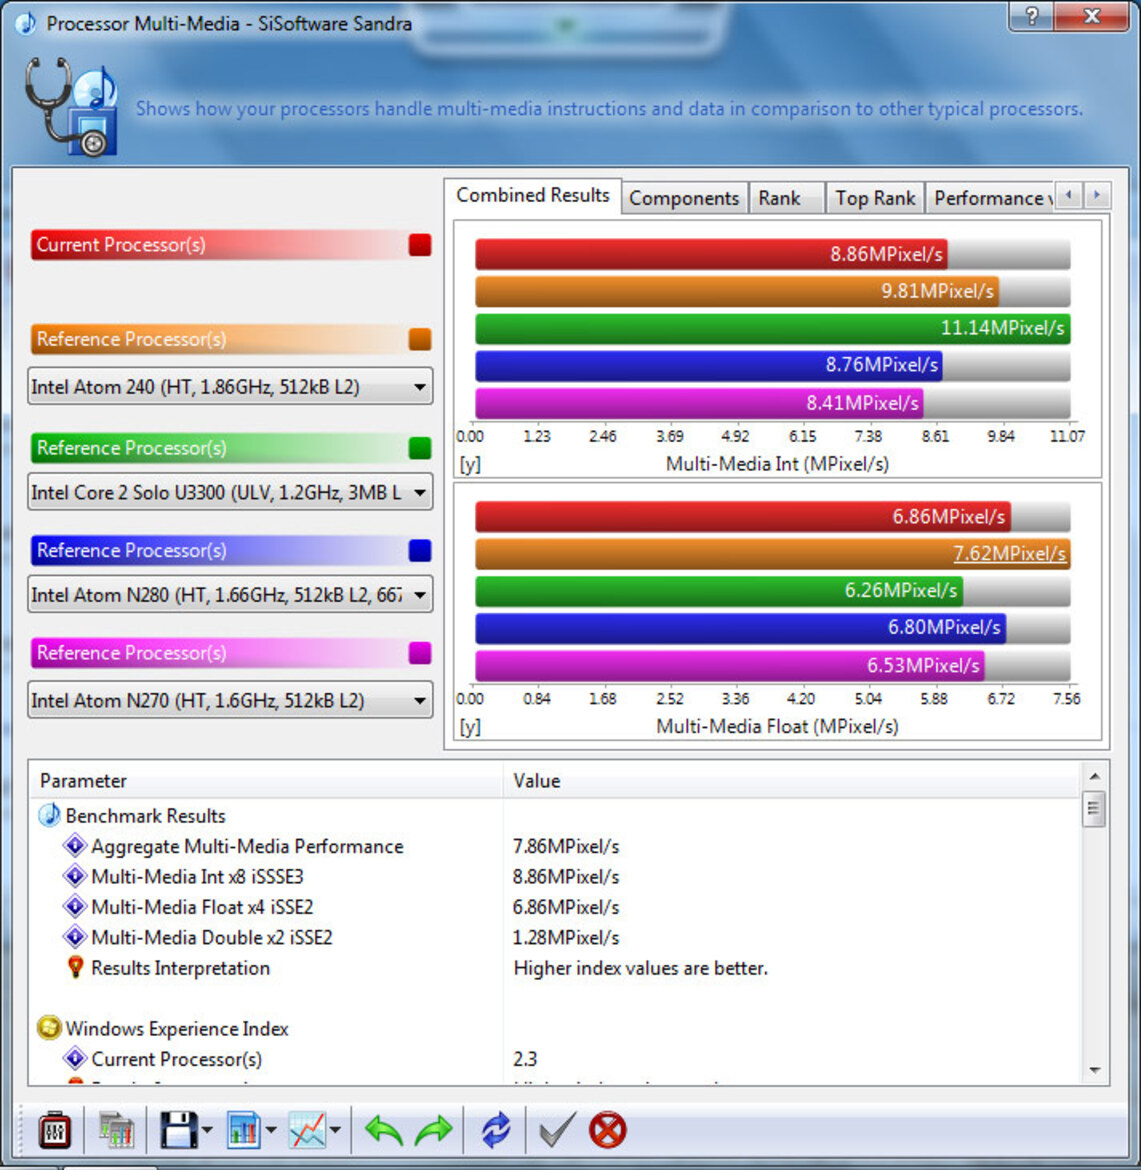Click the results list scroll down arrow
This screenshot has height=1170, width=1141.
click(x=1094, y=1070)
